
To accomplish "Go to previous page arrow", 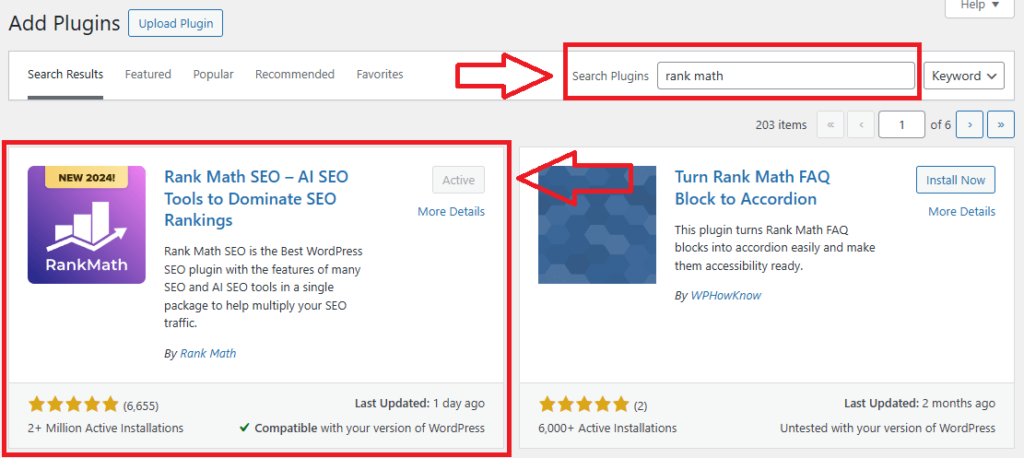I will click(861, 125).
